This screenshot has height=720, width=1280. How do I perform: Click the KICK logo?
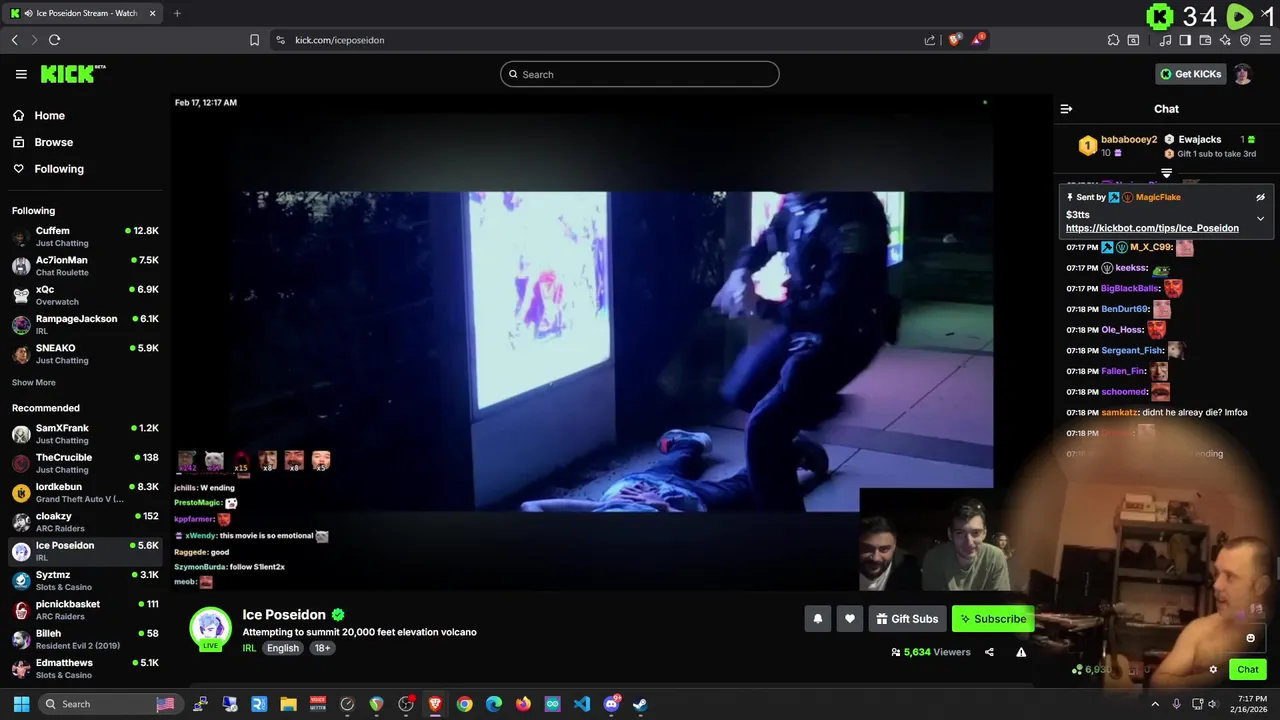coord(72,74)
